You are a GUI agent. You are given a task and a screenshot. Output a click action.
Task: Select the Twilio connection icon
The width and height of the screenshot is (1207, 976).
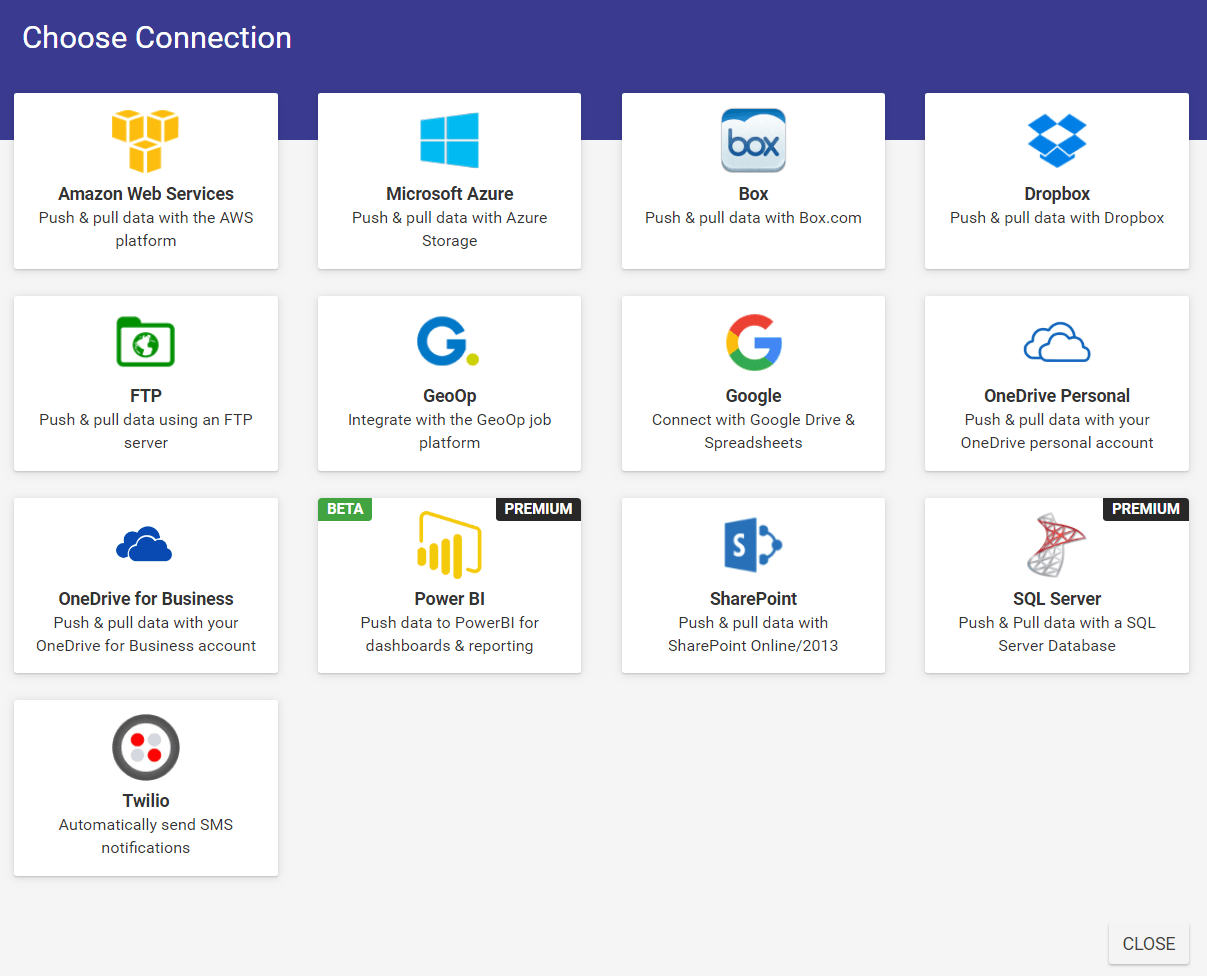click(145, 747)
